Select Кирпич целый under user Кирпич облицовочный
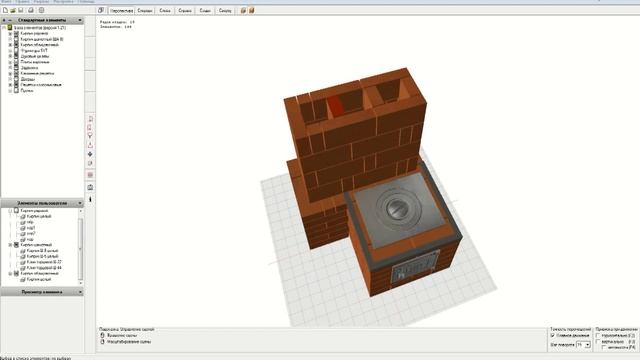640x360 pixels. point(39,280)
